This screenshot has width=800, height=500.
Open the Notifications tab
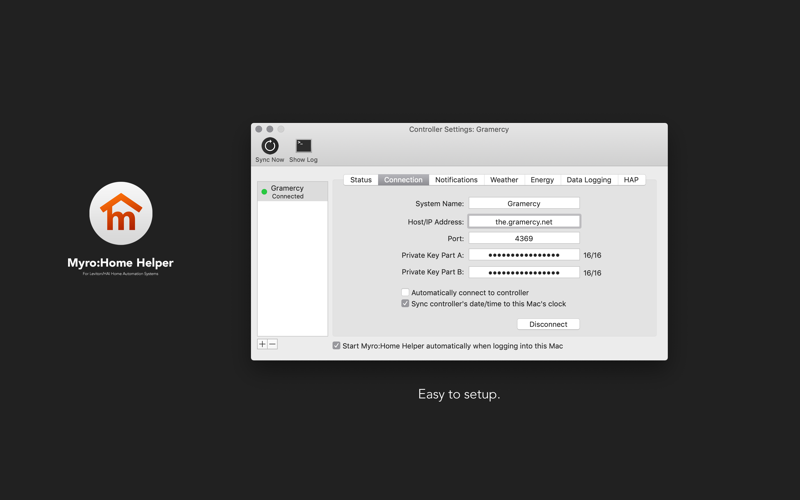[x=456, y=180]
